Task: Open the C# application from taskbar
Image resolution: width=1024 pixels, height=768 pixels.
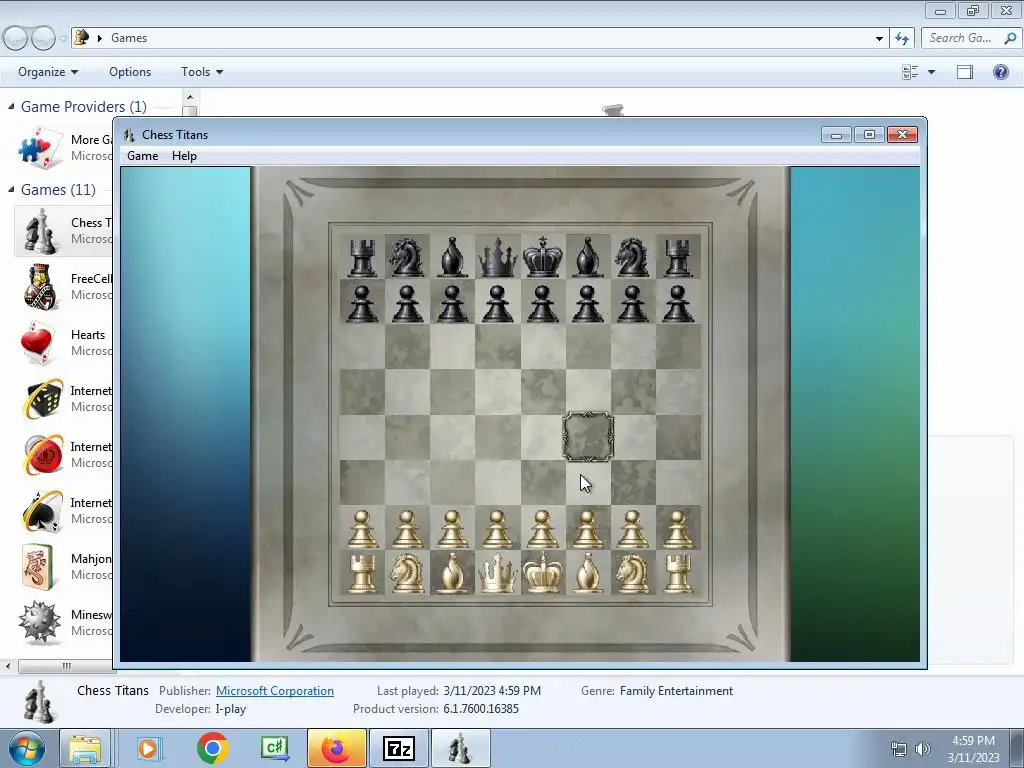Action: click(274, 748)
